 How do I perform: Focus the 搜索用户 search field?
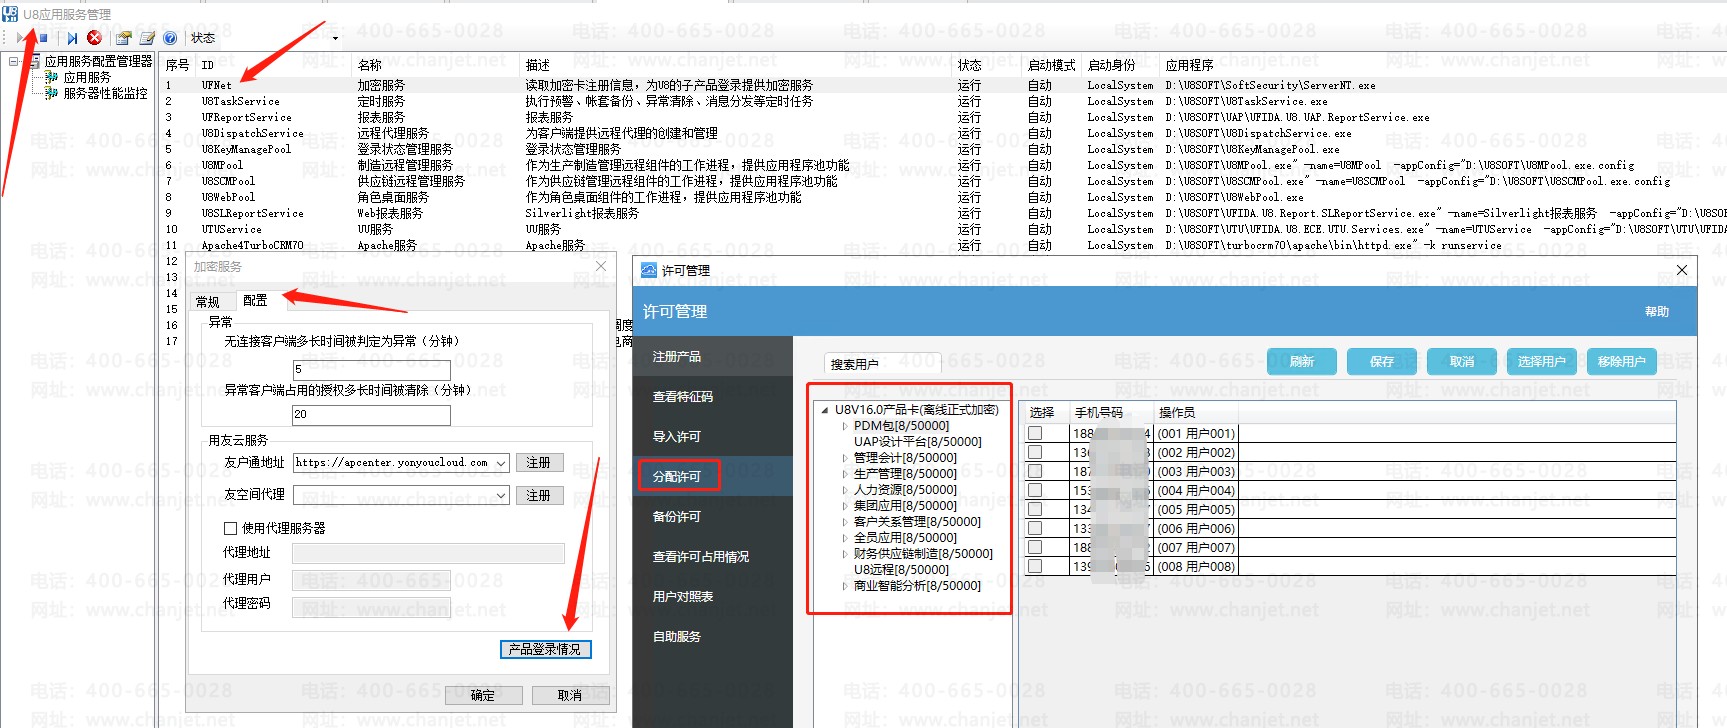(x=883, y=364)
